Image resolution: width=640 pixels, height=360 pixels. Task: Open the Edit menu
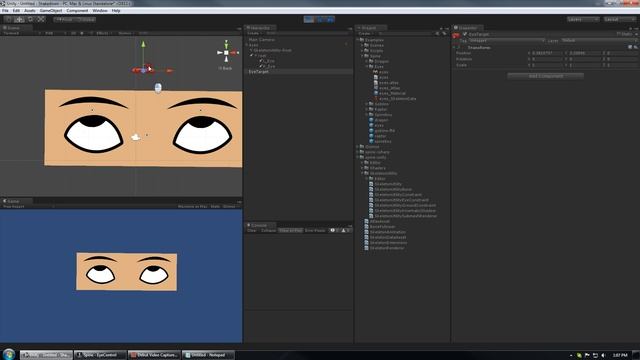pyautogui.click(x=16, y=11)
